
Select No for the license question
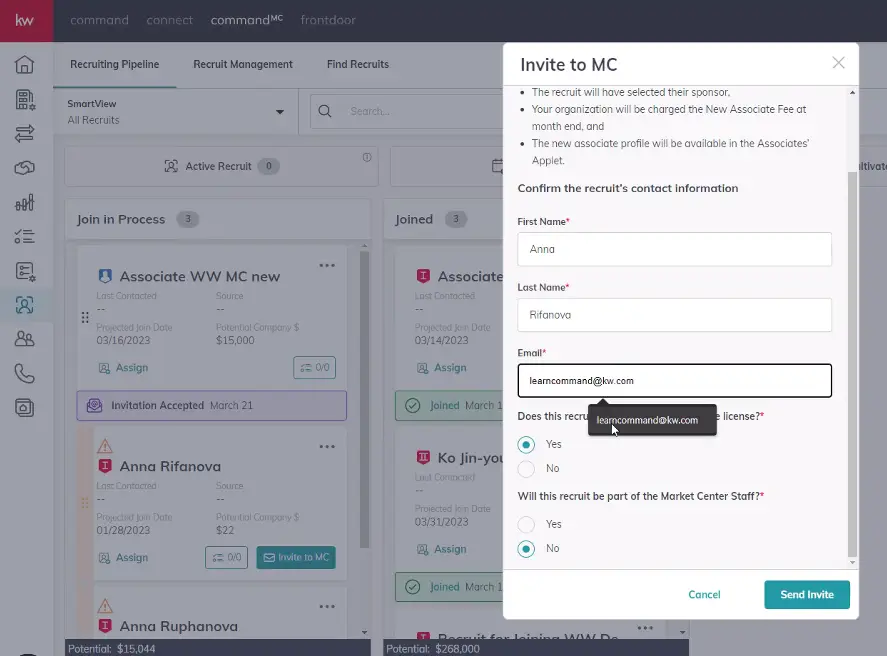pyautogui.click(x=526, y=469)
